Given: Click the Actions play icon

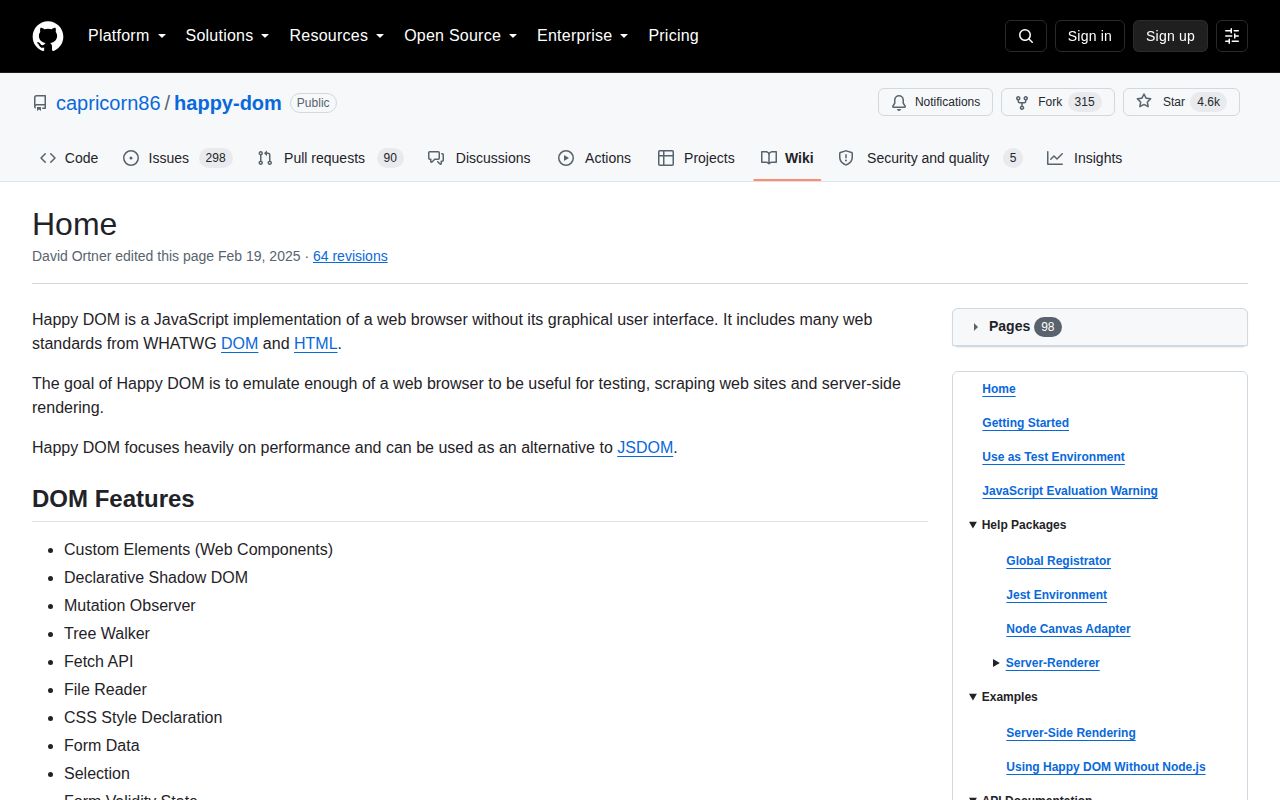Looking at the screenshot, I should pyautogui.click(x=566, y=158).
